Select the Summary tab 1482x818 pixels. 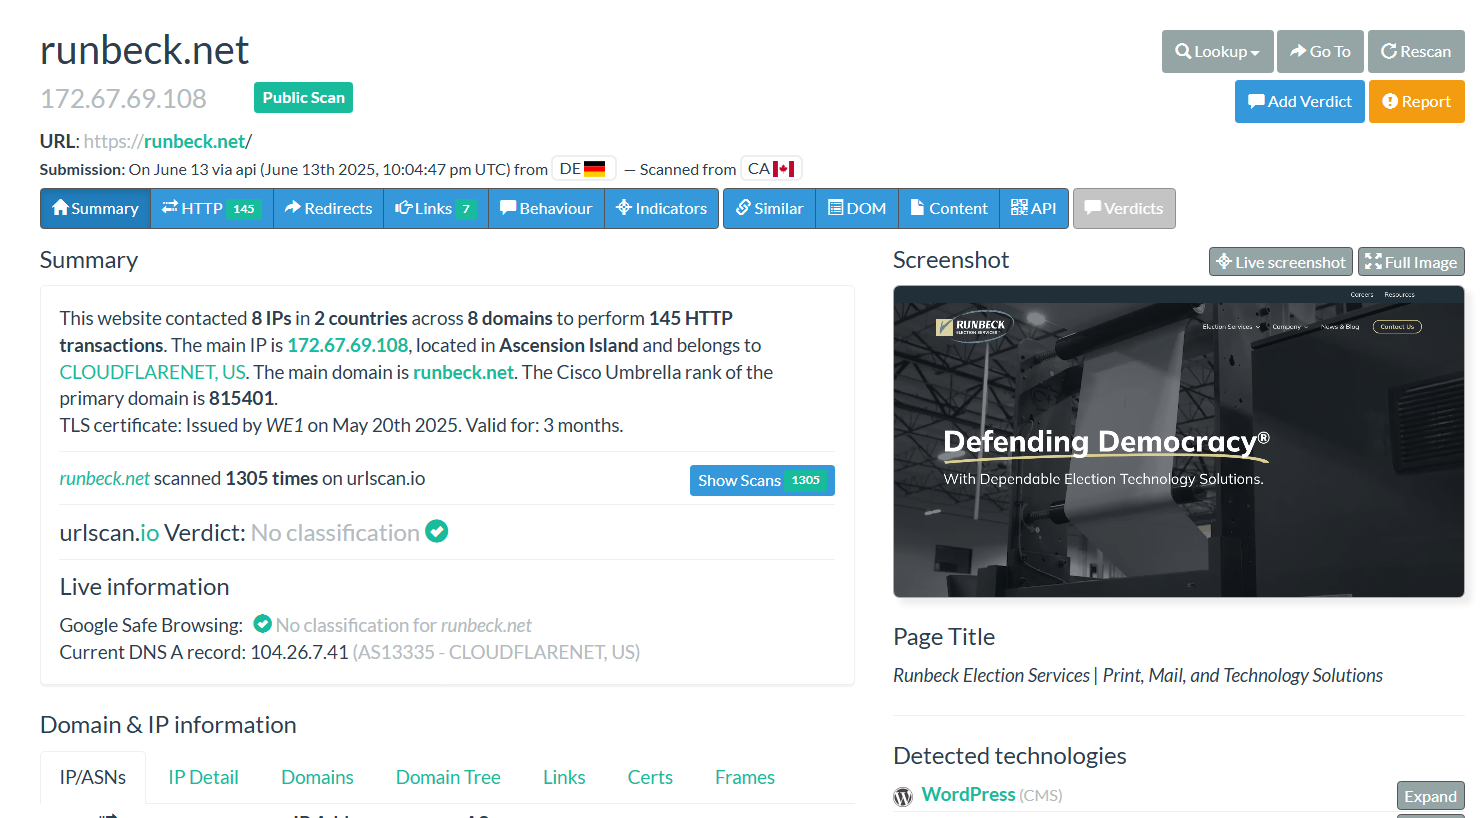(95, 208)
